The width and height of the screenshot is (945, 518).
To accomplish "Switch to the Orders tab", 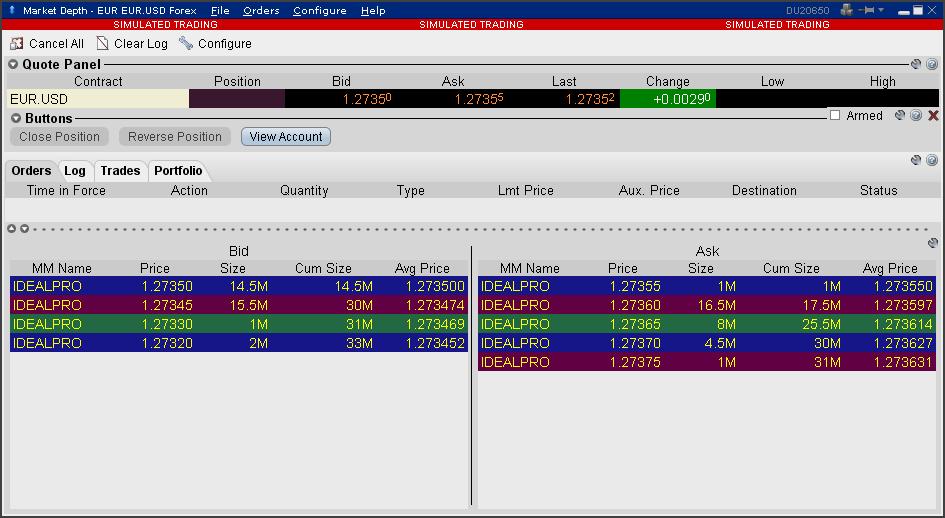I will click(x=31, y=171).
